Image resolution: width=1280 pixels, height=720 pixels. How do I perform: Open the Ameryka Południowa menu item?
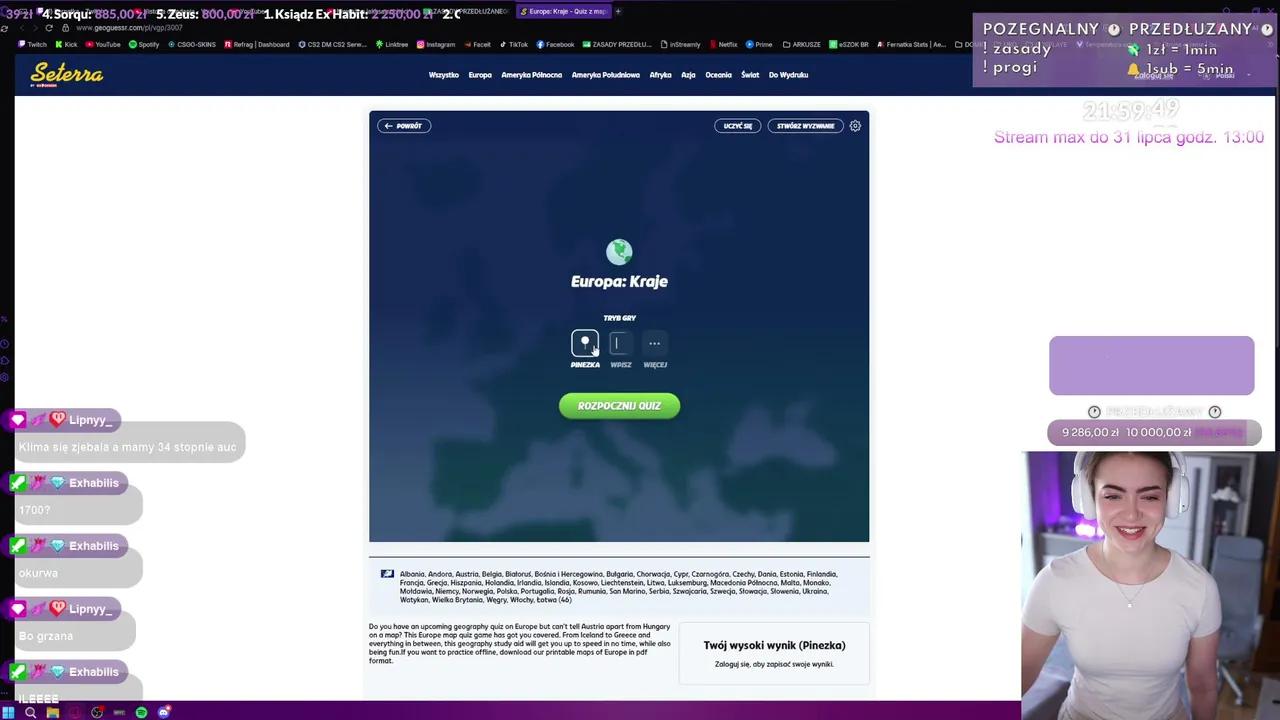click(606, 75)
